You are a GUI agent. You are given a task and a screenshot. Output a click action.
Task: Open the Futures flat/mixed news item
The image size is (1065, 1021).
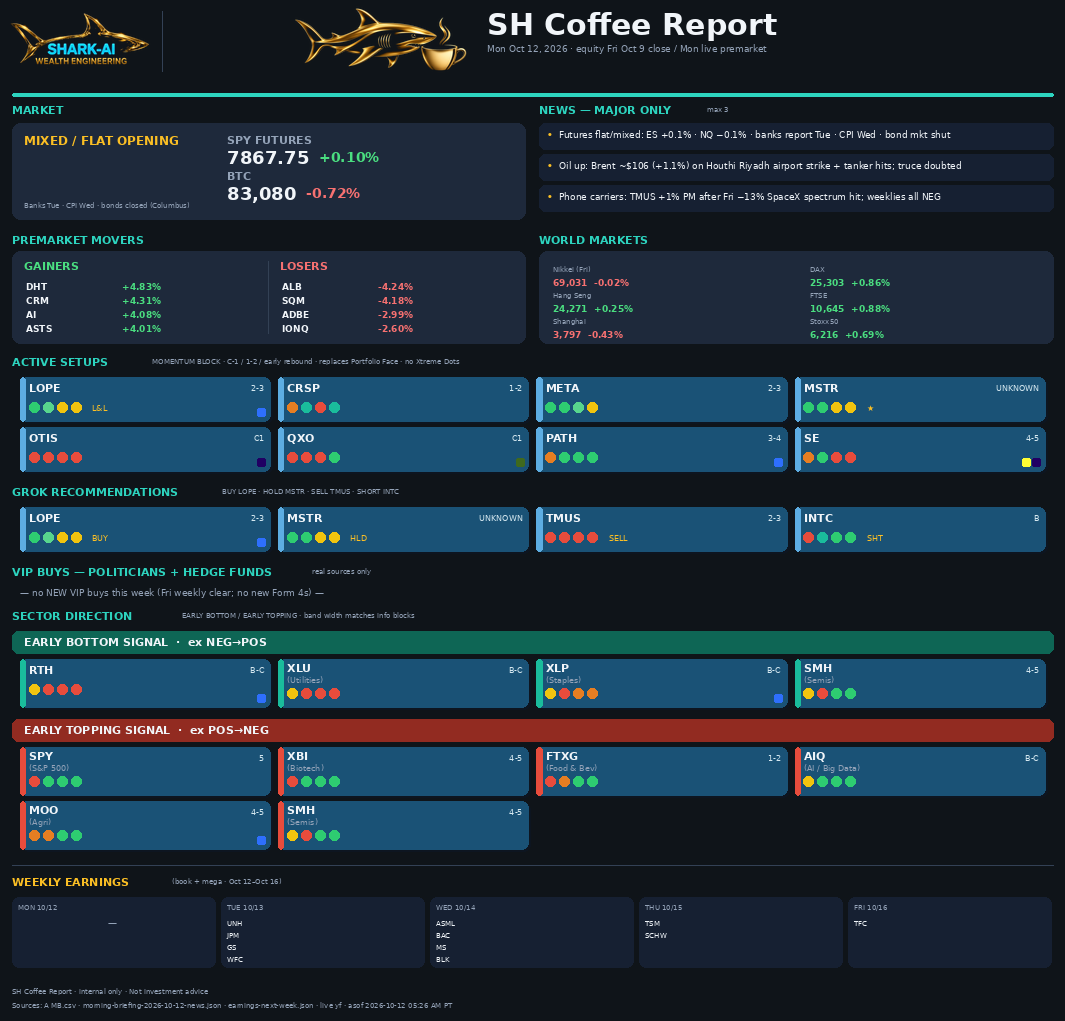[796, 135]
